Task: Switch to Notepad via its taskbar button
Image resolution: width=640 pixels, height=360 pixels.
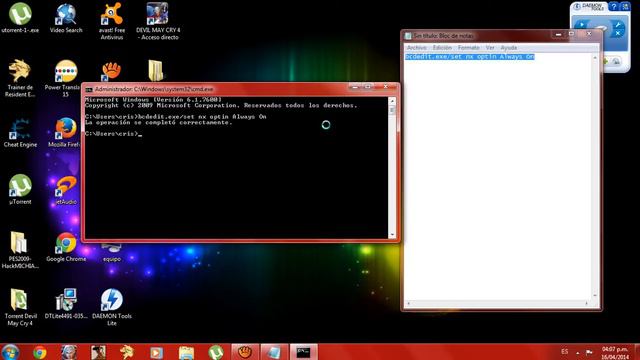Action: (274, 352)
